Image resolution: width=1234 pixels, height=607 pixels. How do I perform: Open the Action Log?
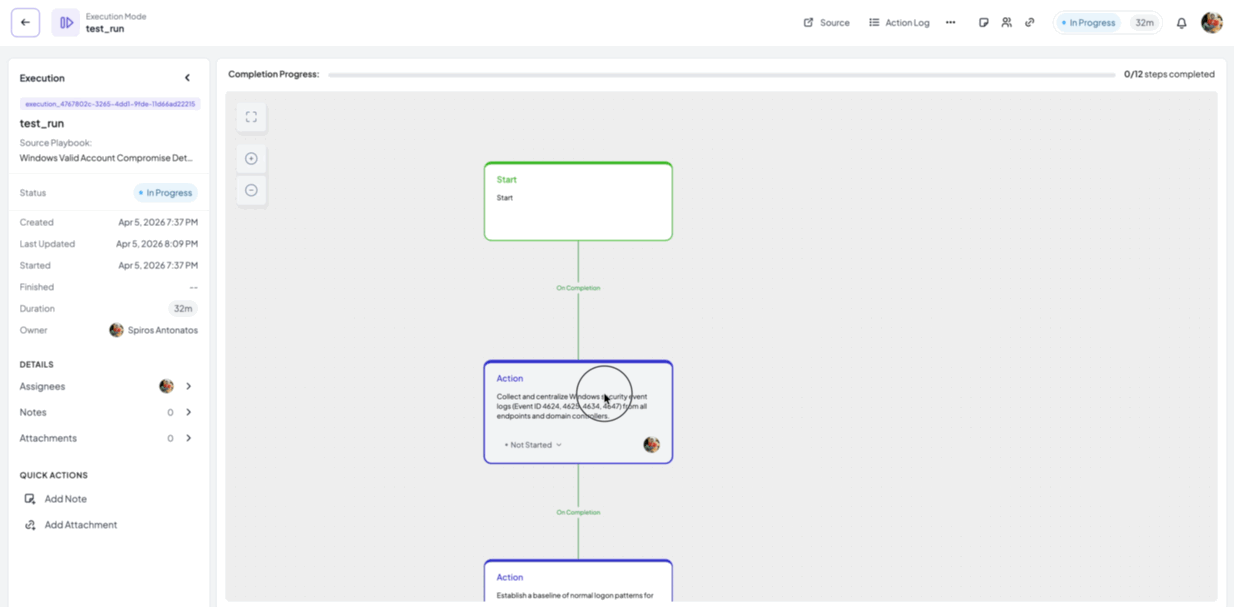(x=898, y=22)
